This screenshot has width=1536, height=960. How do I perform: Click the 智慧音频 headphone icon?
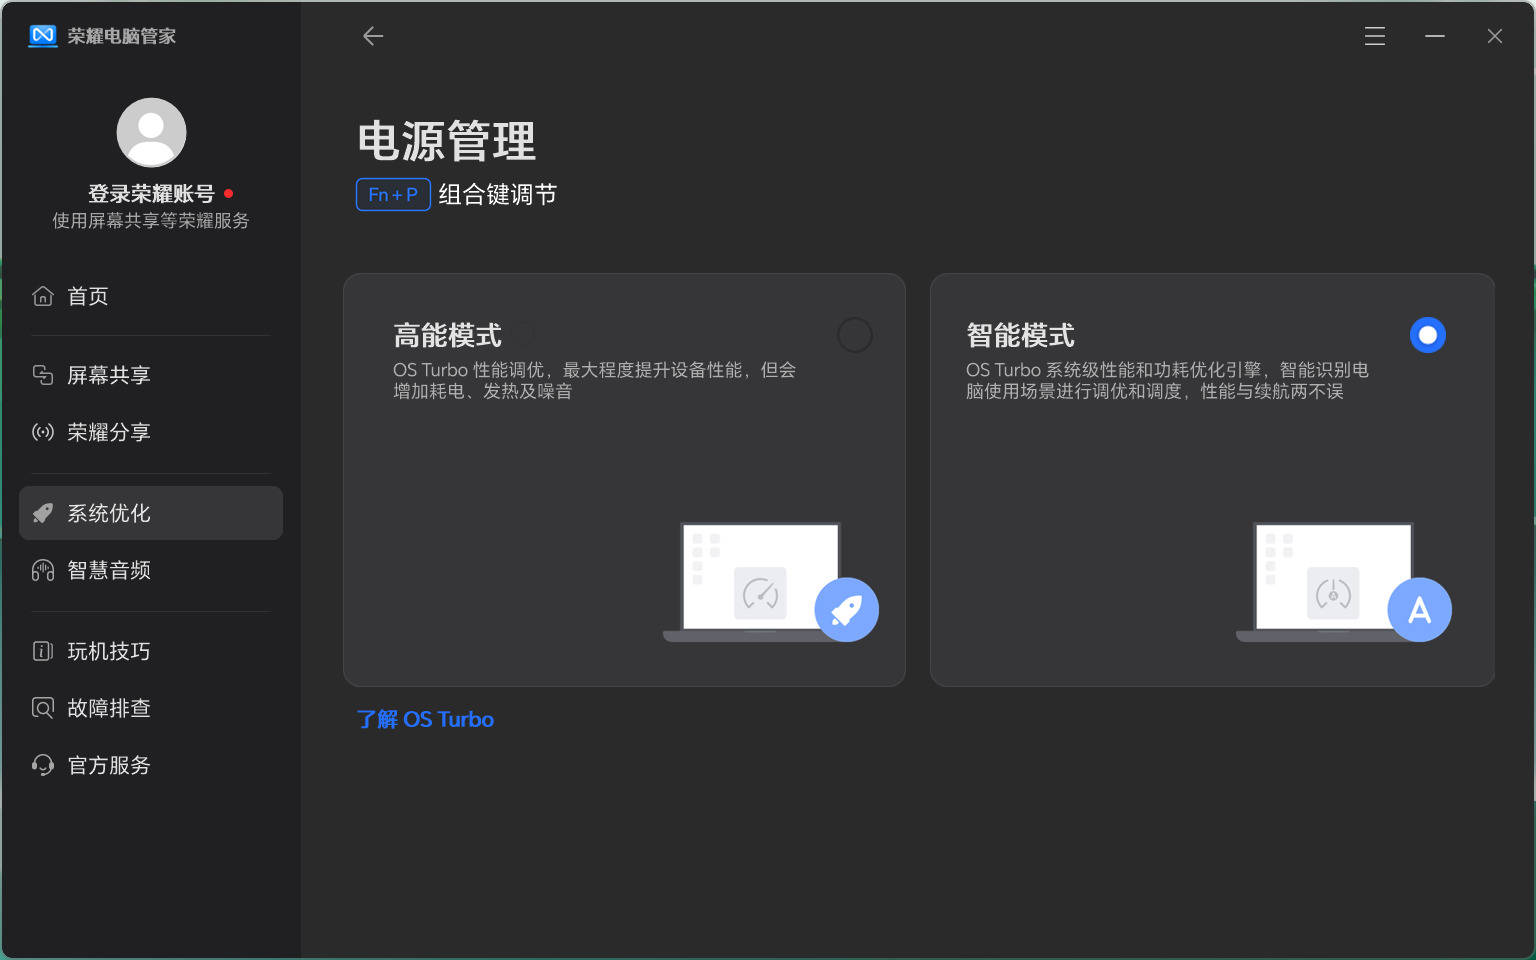pos(43,570)
